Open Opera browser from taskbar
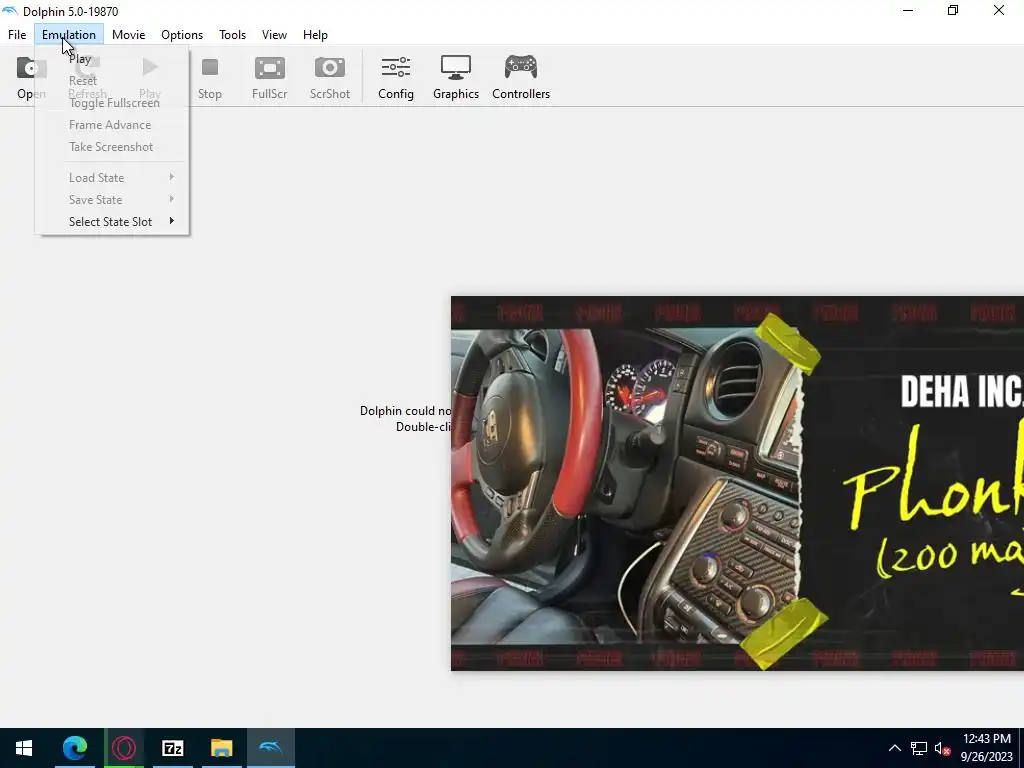This screenshot has width=1024, height=768. click(124, 748)
